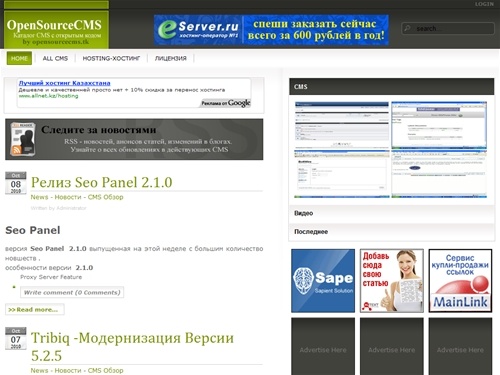Click the 'Proxy Server Feature' text
The image size is (500, 375).
tap(51, 277)
